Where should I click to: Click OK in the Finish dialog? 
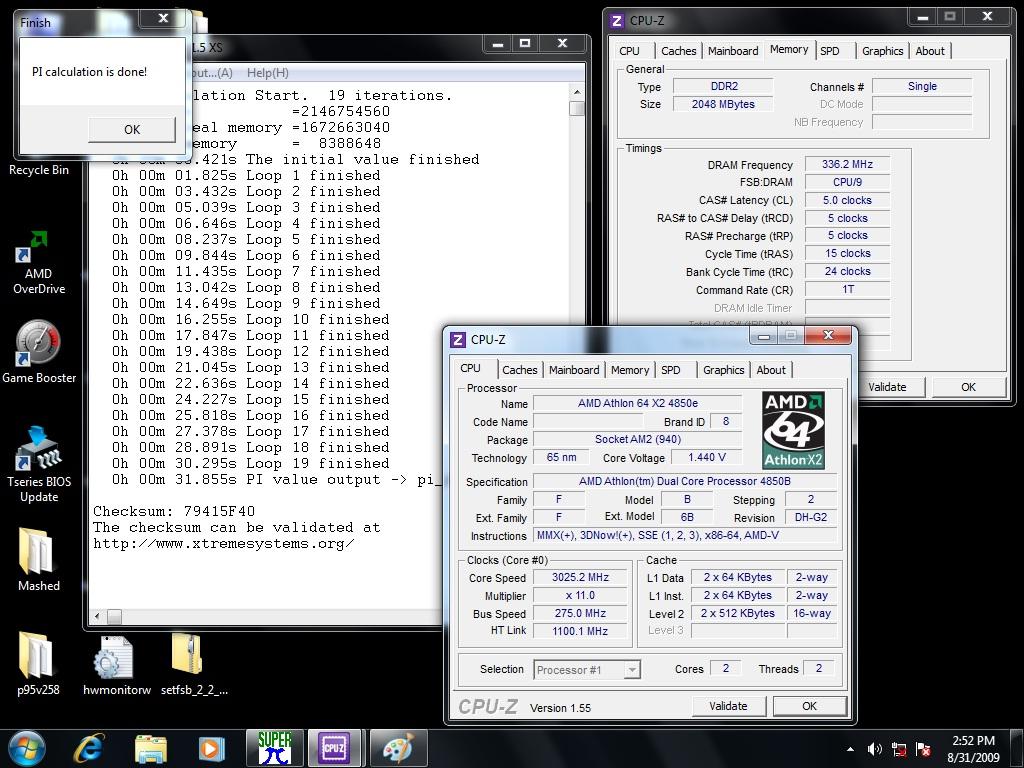click(x=132, y=129)
